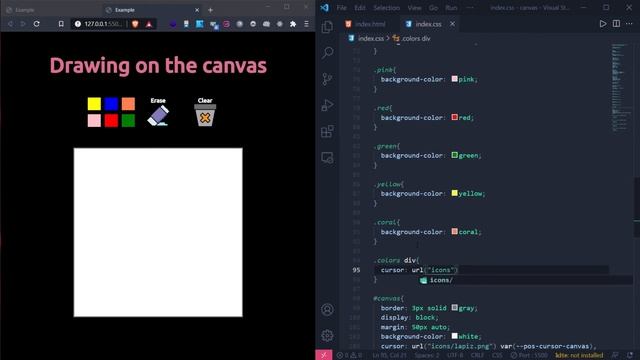The height and width of the screenshot is (360, 640).
Task: Open the View menu in VS Code
Action: 414,8
